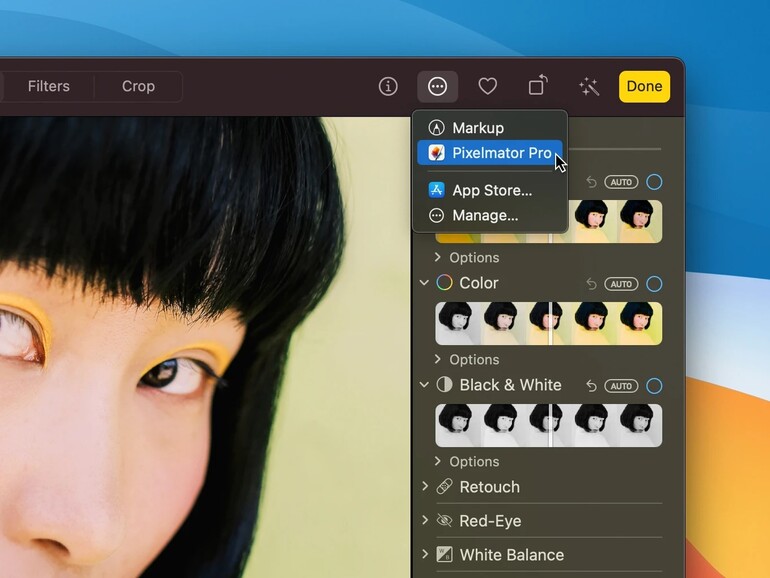Expand the White Balance section
This screenshot has height=578, width=770.
425,554
